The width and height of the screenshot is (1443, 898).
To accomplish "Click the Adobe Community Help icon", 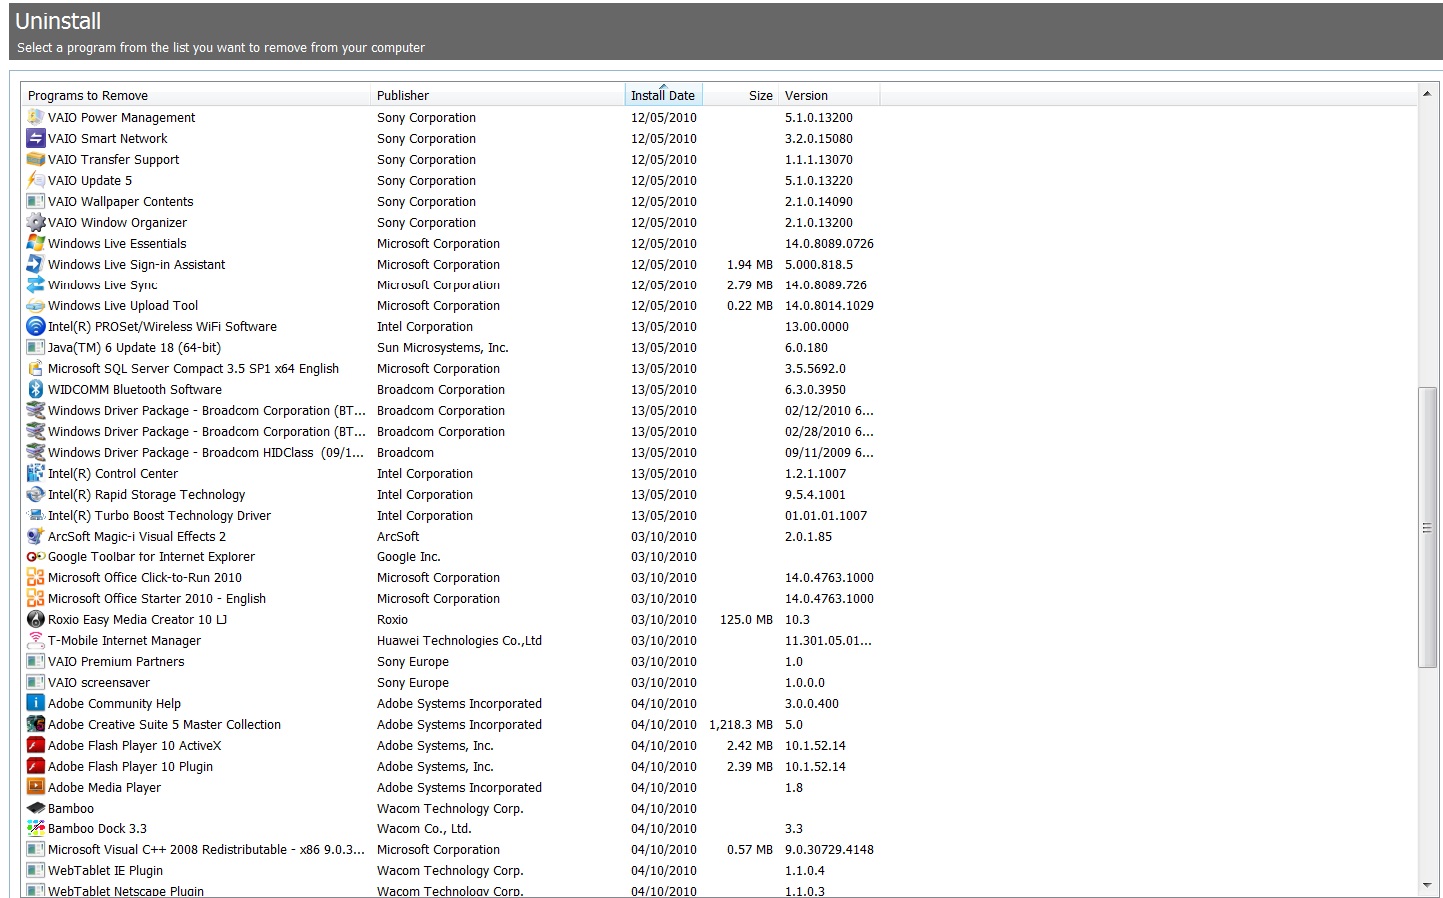I will [x=35, y=703].
